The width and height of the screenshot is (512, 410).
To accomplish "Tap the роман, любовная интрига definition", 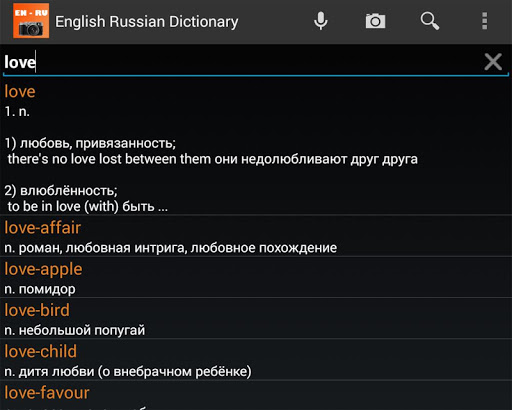I will tap(170, 248).
